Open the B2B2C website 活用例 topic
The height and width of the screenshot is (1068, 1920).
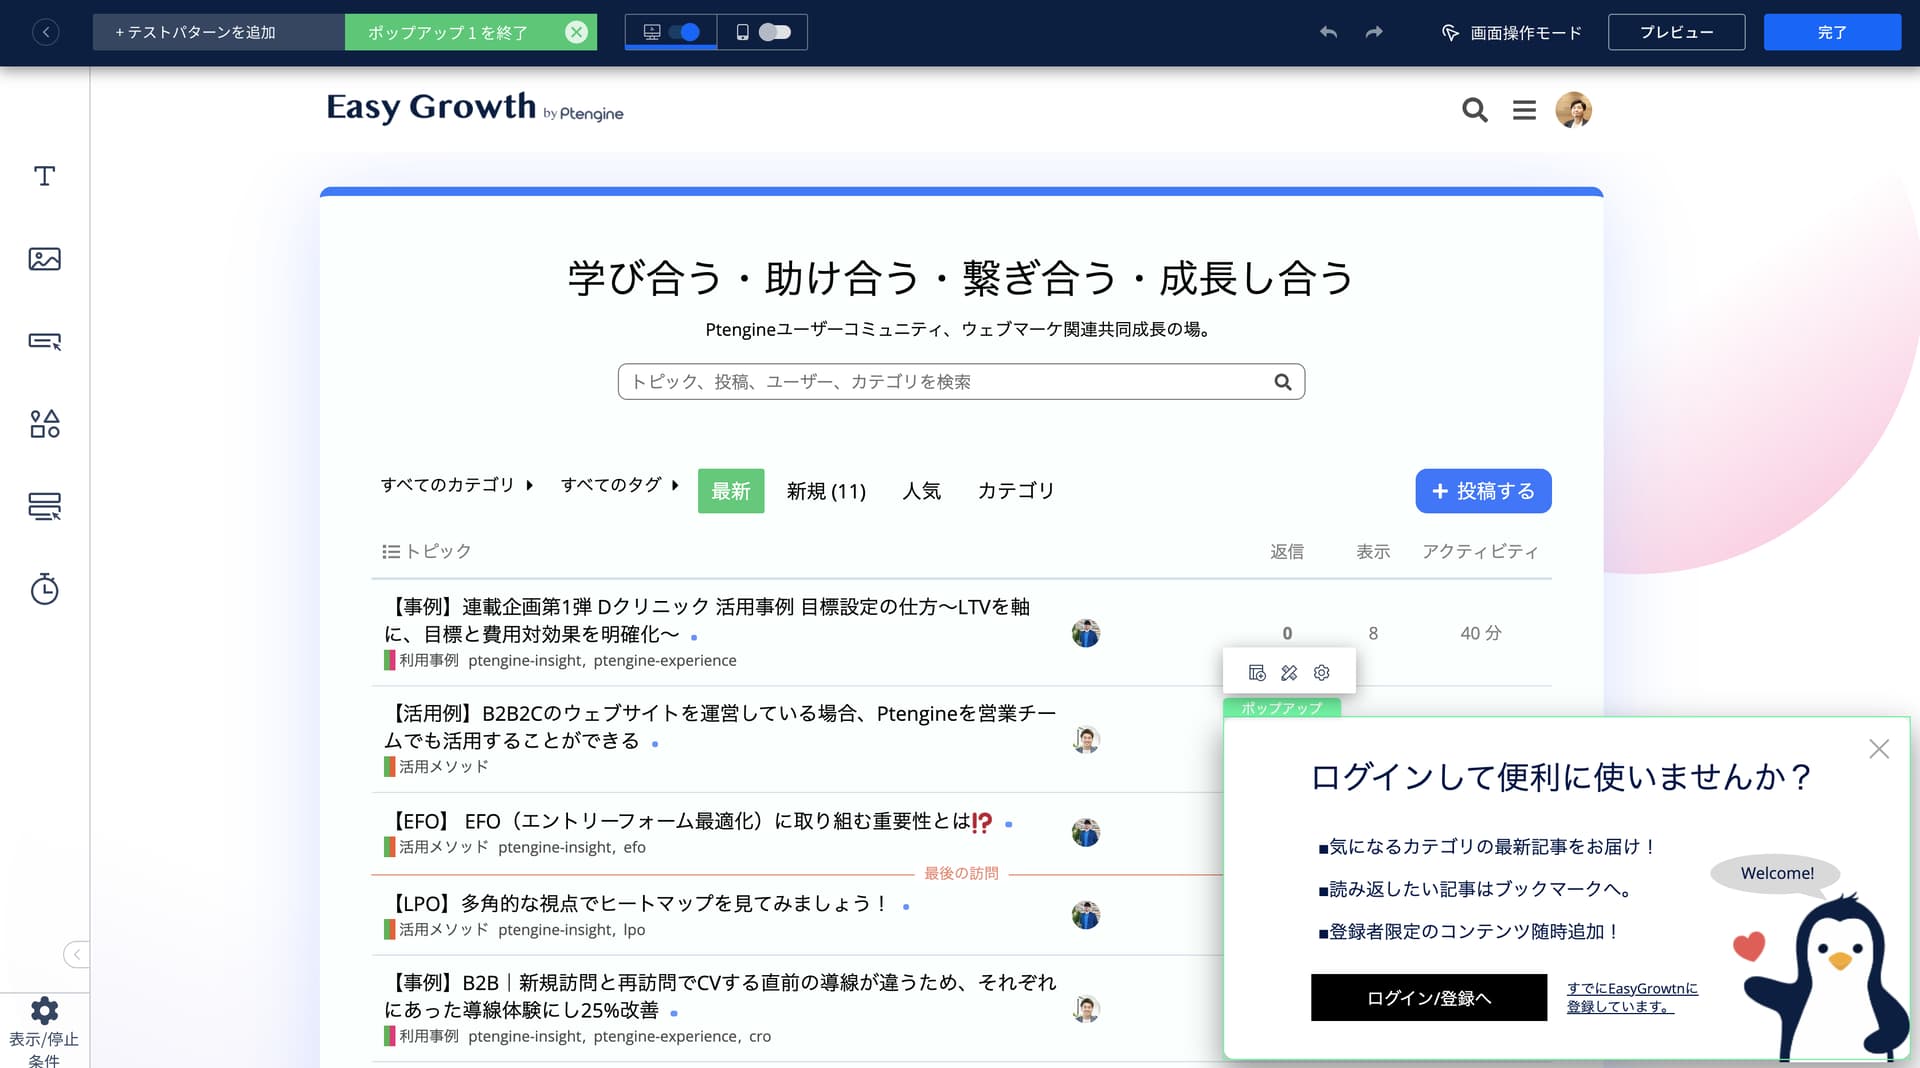point(720,727)
